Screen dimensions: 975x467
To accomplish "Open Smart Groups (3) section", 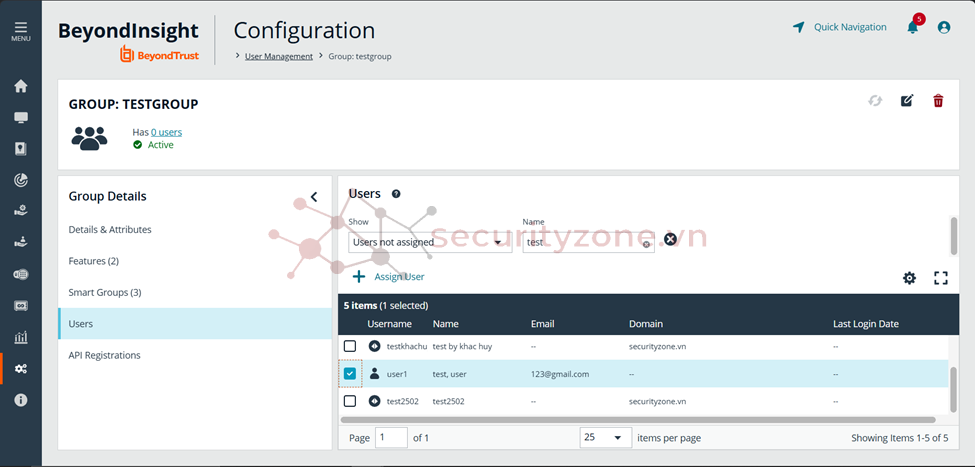I will click(x=105, y=293).
